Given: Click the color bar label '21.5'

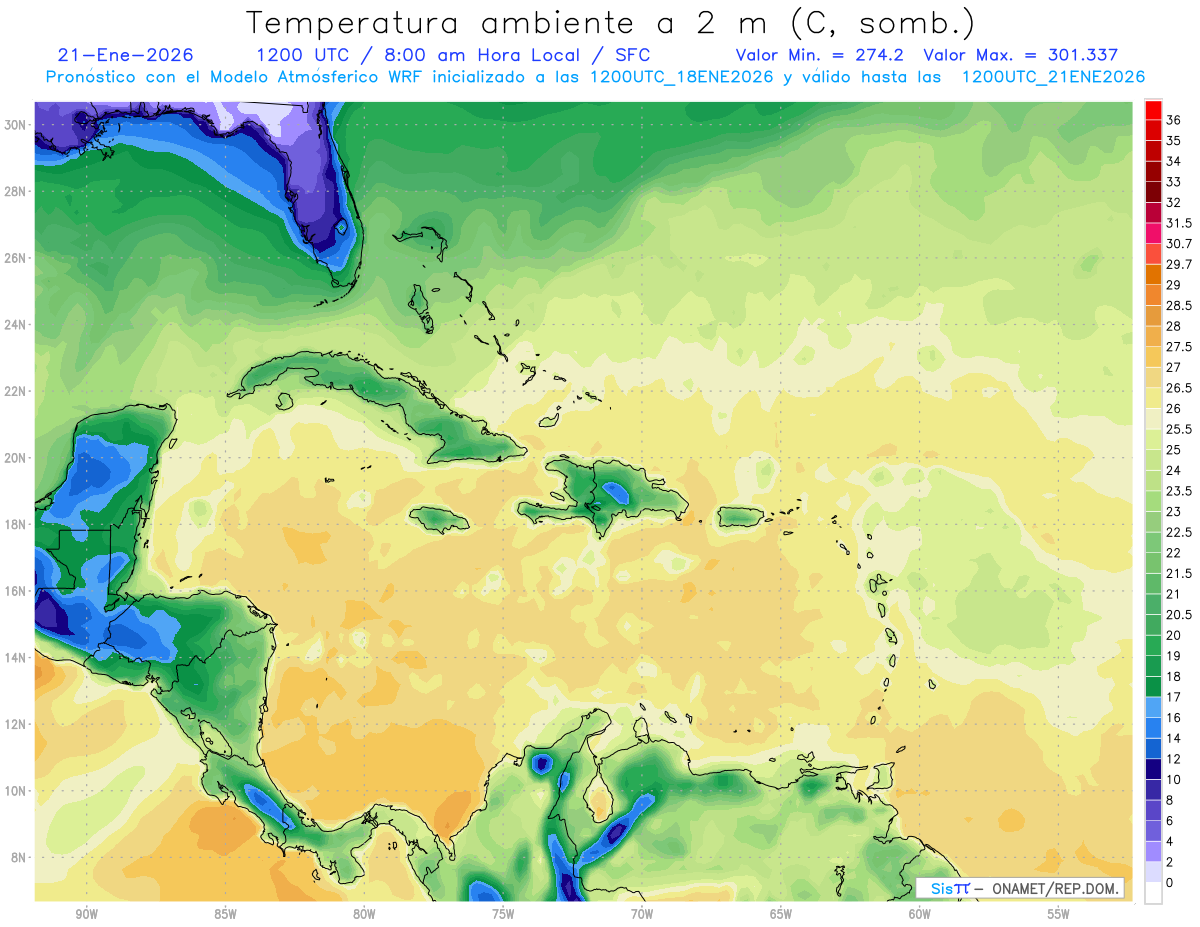Looking at the screenshot, I should (x=1179, y=574).
